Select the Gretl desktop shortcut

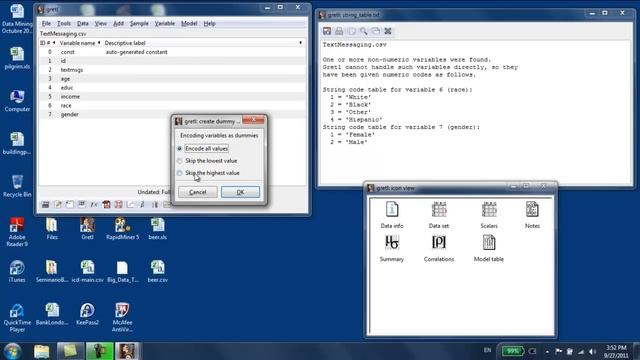coord(87,229)
